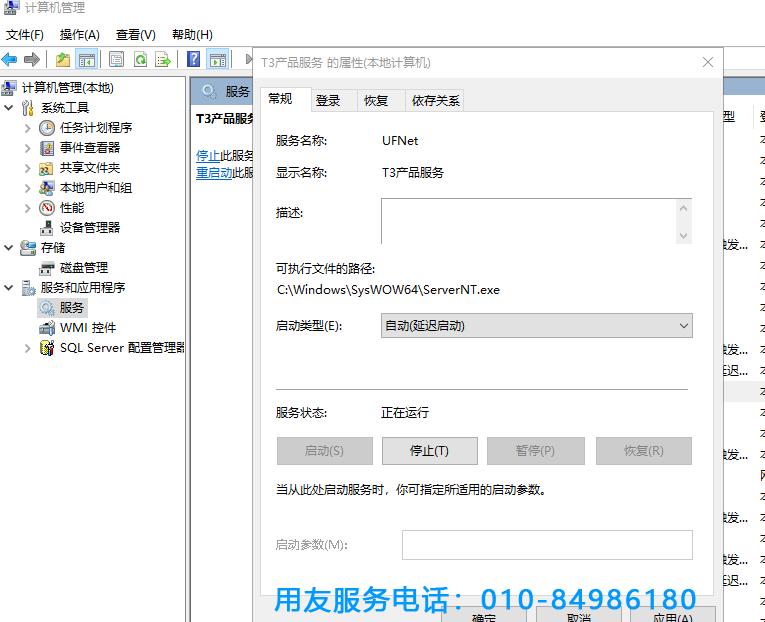Viewport: 765px width, 622px height.
Task: Click the Export List toolbar icon
Action: [163, 60]
